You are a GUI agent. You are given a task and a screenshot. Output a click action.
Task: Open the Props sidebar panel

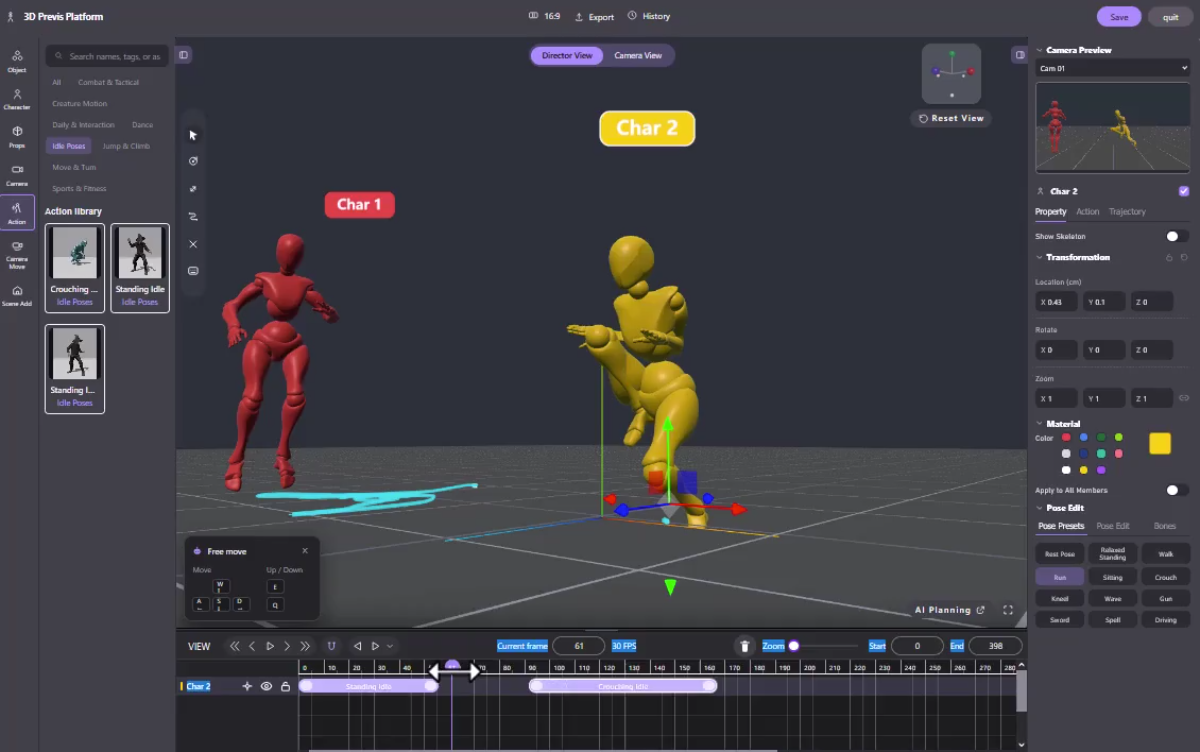coord(17,137)
